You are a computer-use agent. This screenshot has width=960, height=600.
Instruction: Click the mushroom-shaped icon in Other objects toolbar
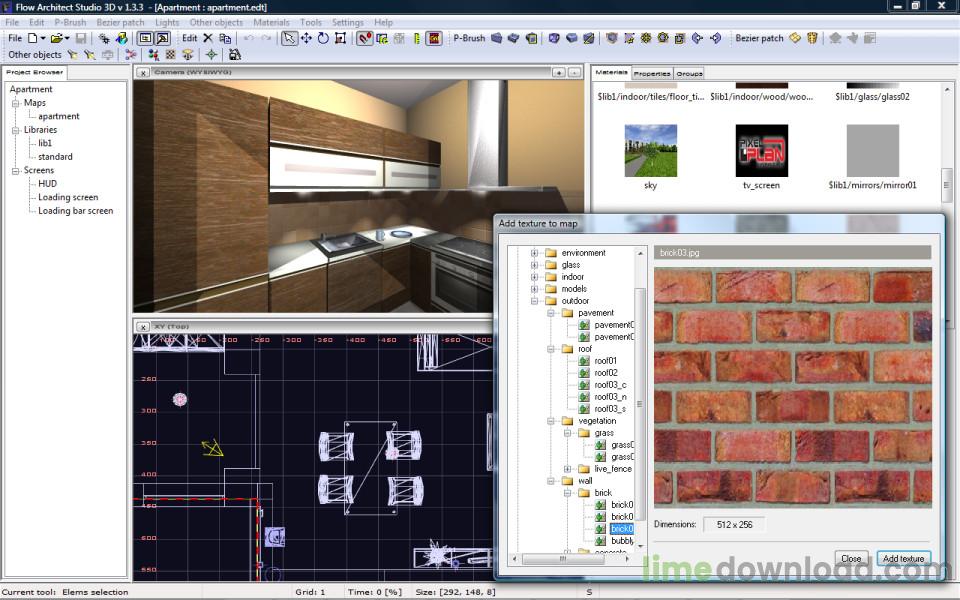pyautogui.click(x=188, y=54)
